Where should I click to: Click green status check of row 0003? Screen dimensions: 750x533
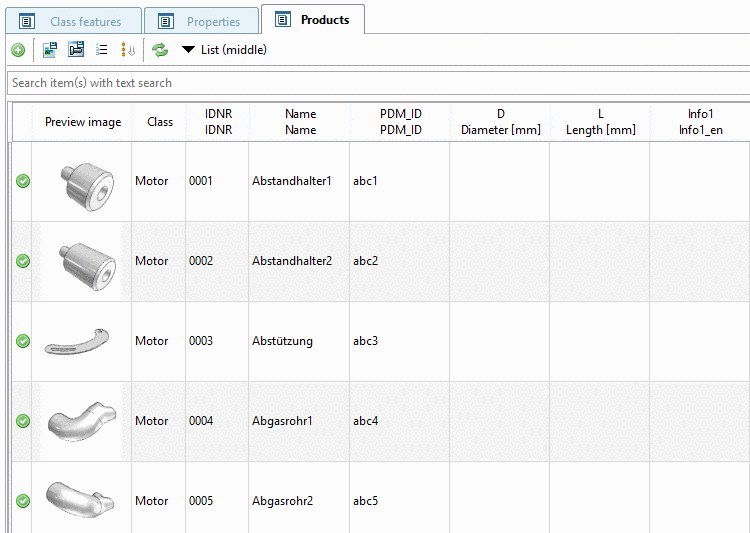(x=23, y=341)
